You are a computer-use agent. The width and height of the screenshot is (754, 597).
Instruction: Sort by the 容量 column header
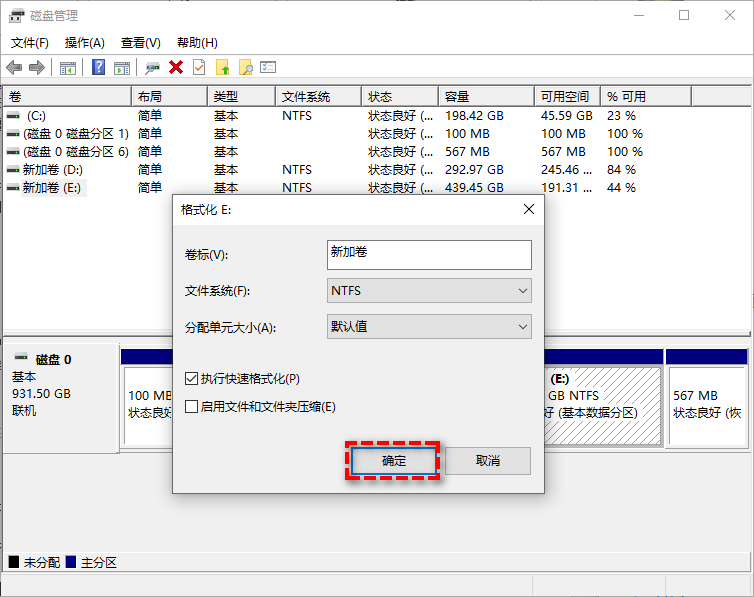pyautogui.click(x=487, y=97)
